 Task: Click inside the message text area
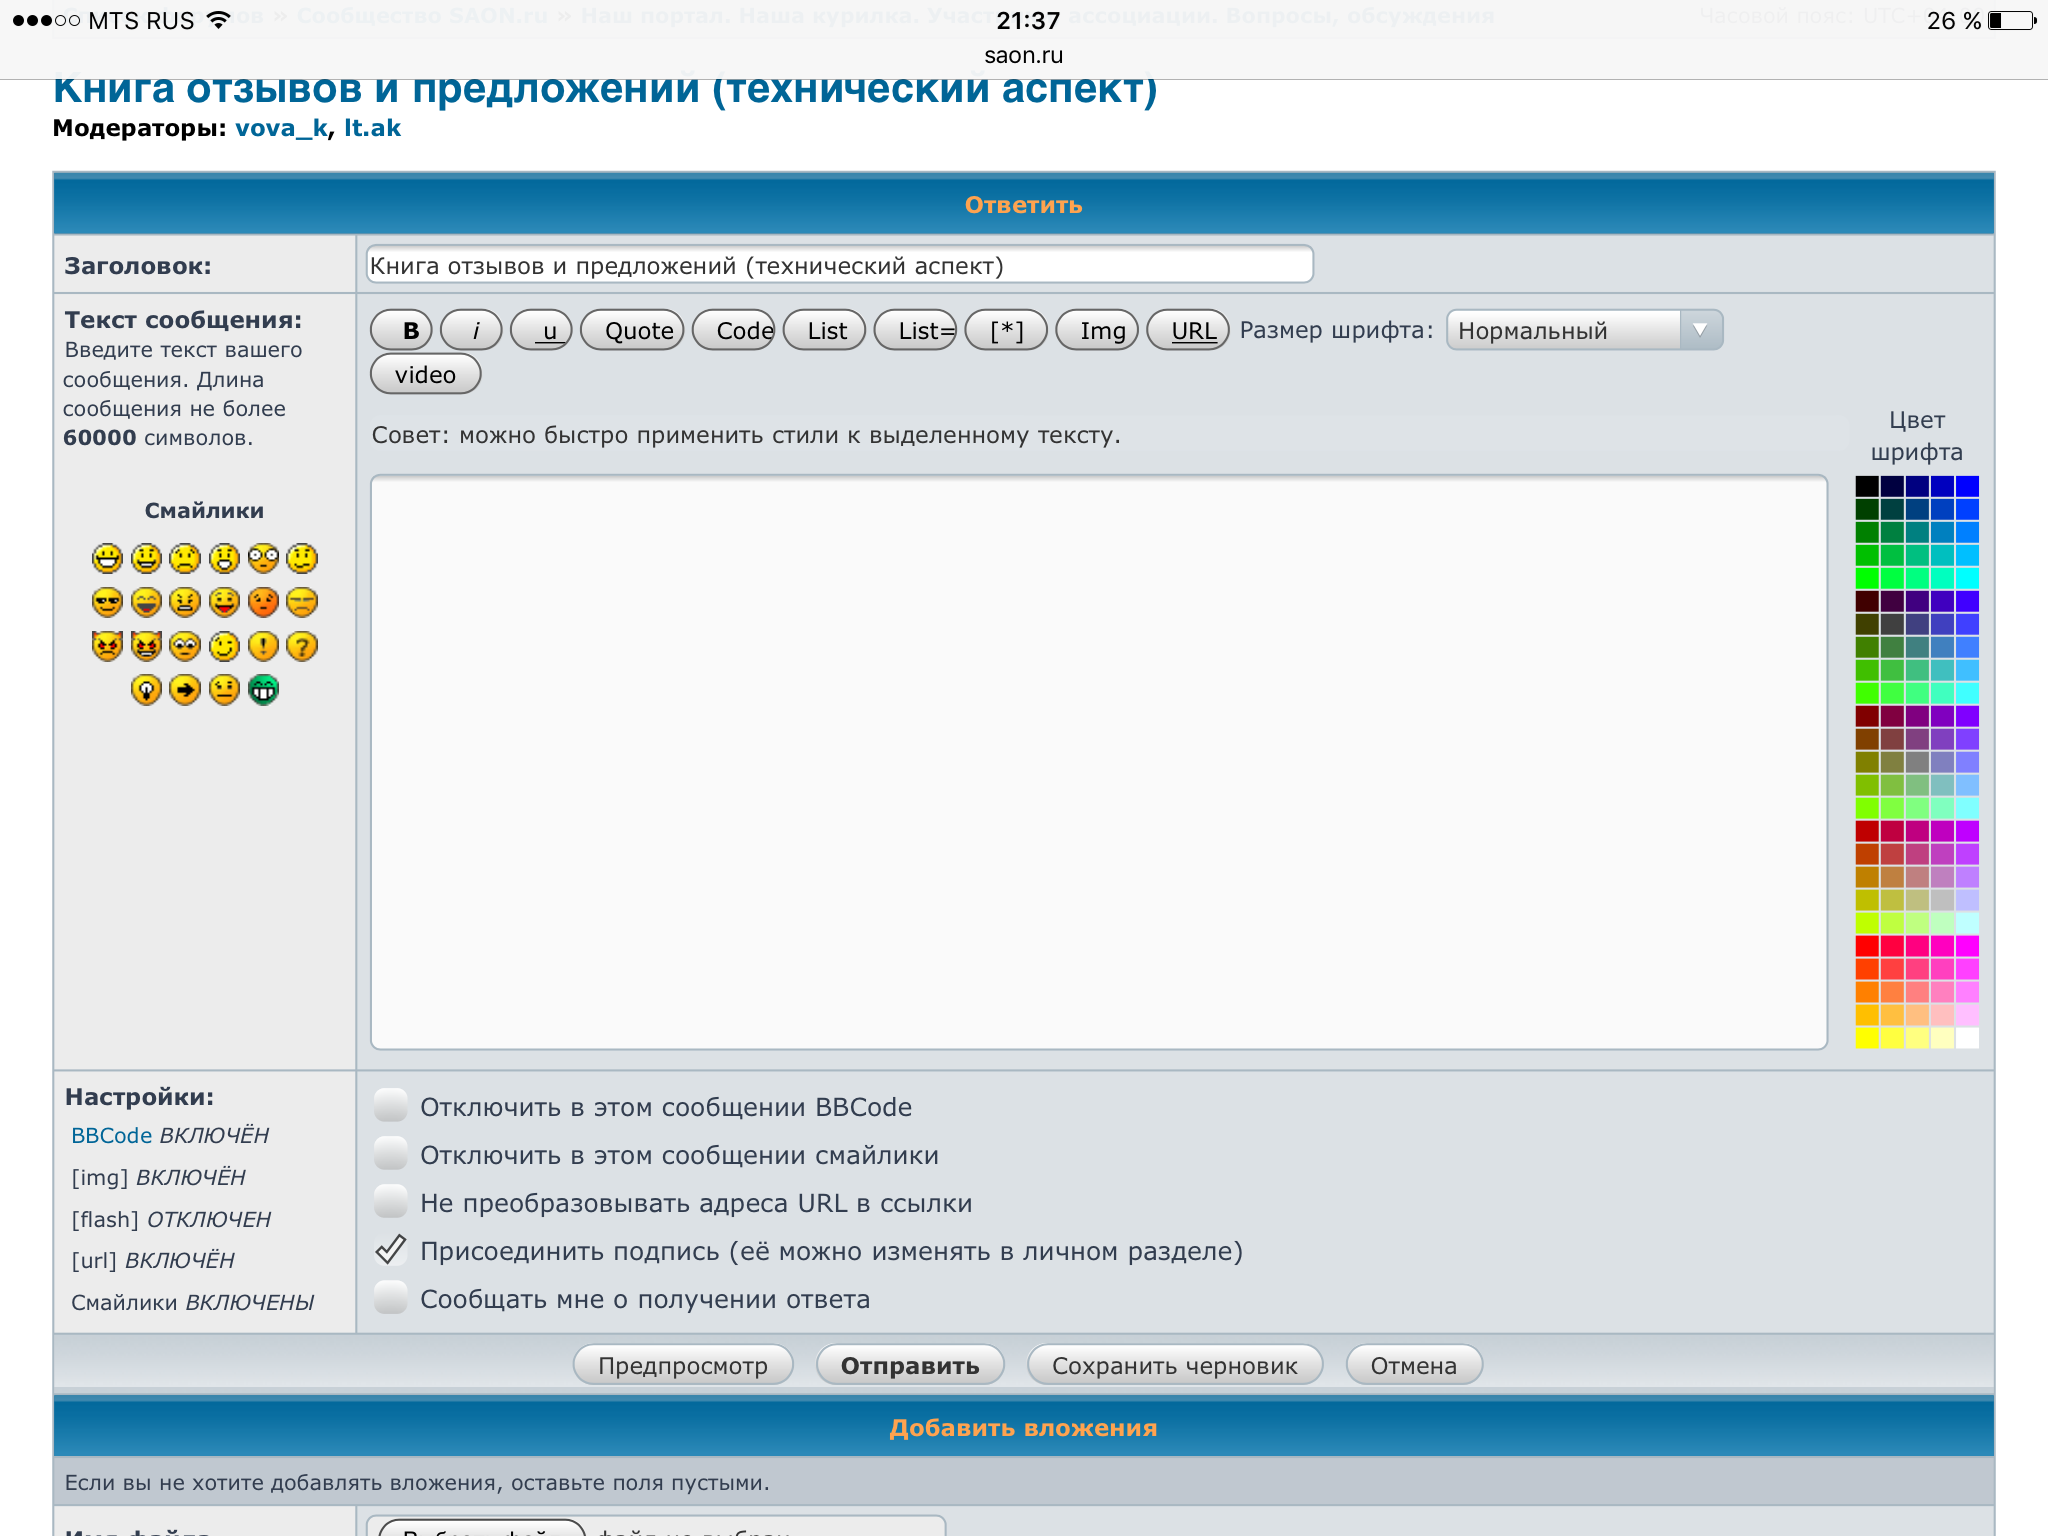(1098, 762)
